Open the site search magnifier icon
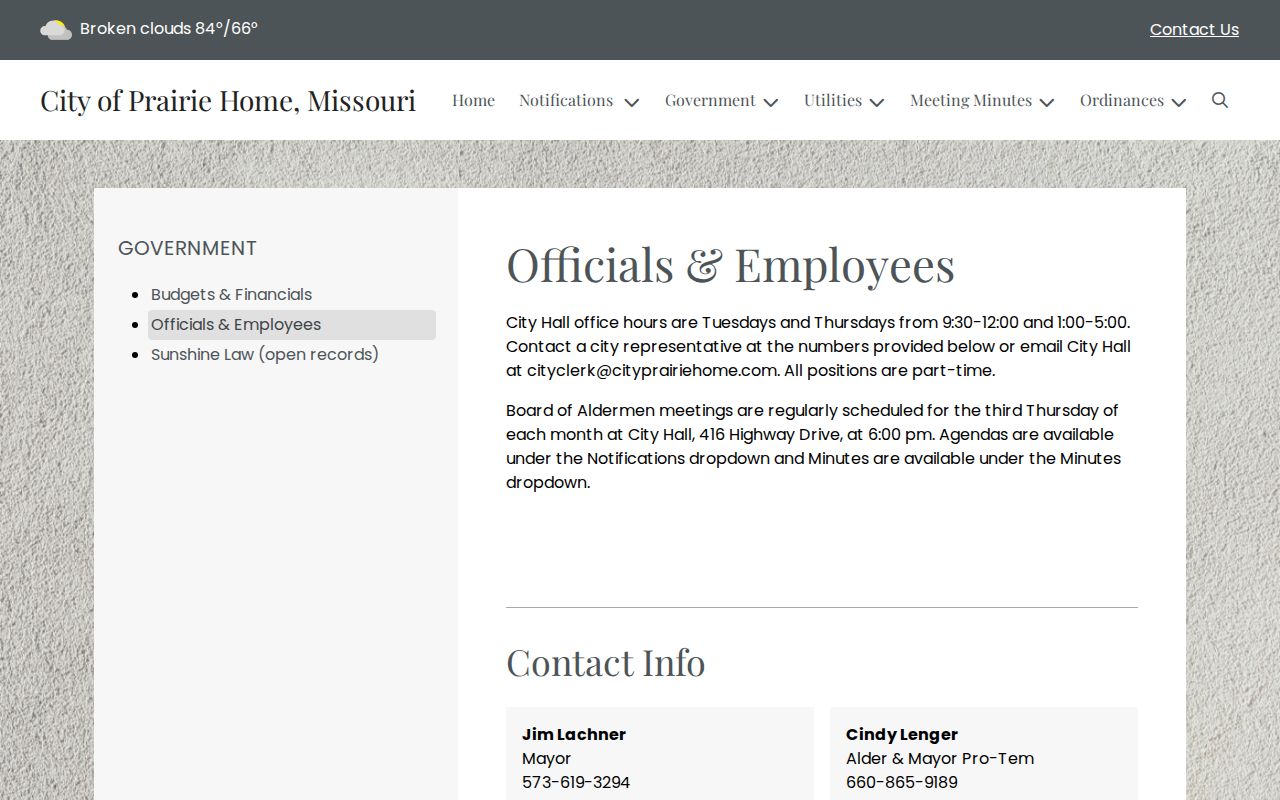This screenshot has width=1280, height=800. 1220,100
